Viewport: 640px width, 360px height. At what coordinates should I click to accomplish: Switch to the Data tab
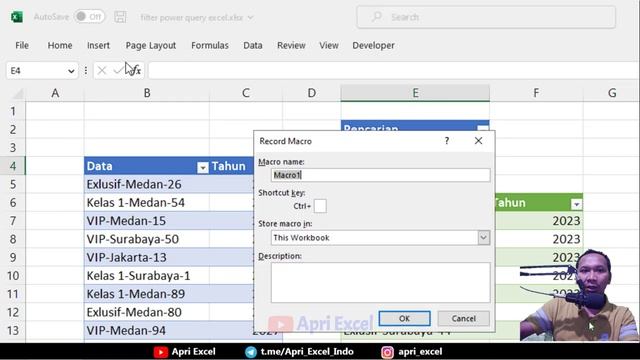253,45
